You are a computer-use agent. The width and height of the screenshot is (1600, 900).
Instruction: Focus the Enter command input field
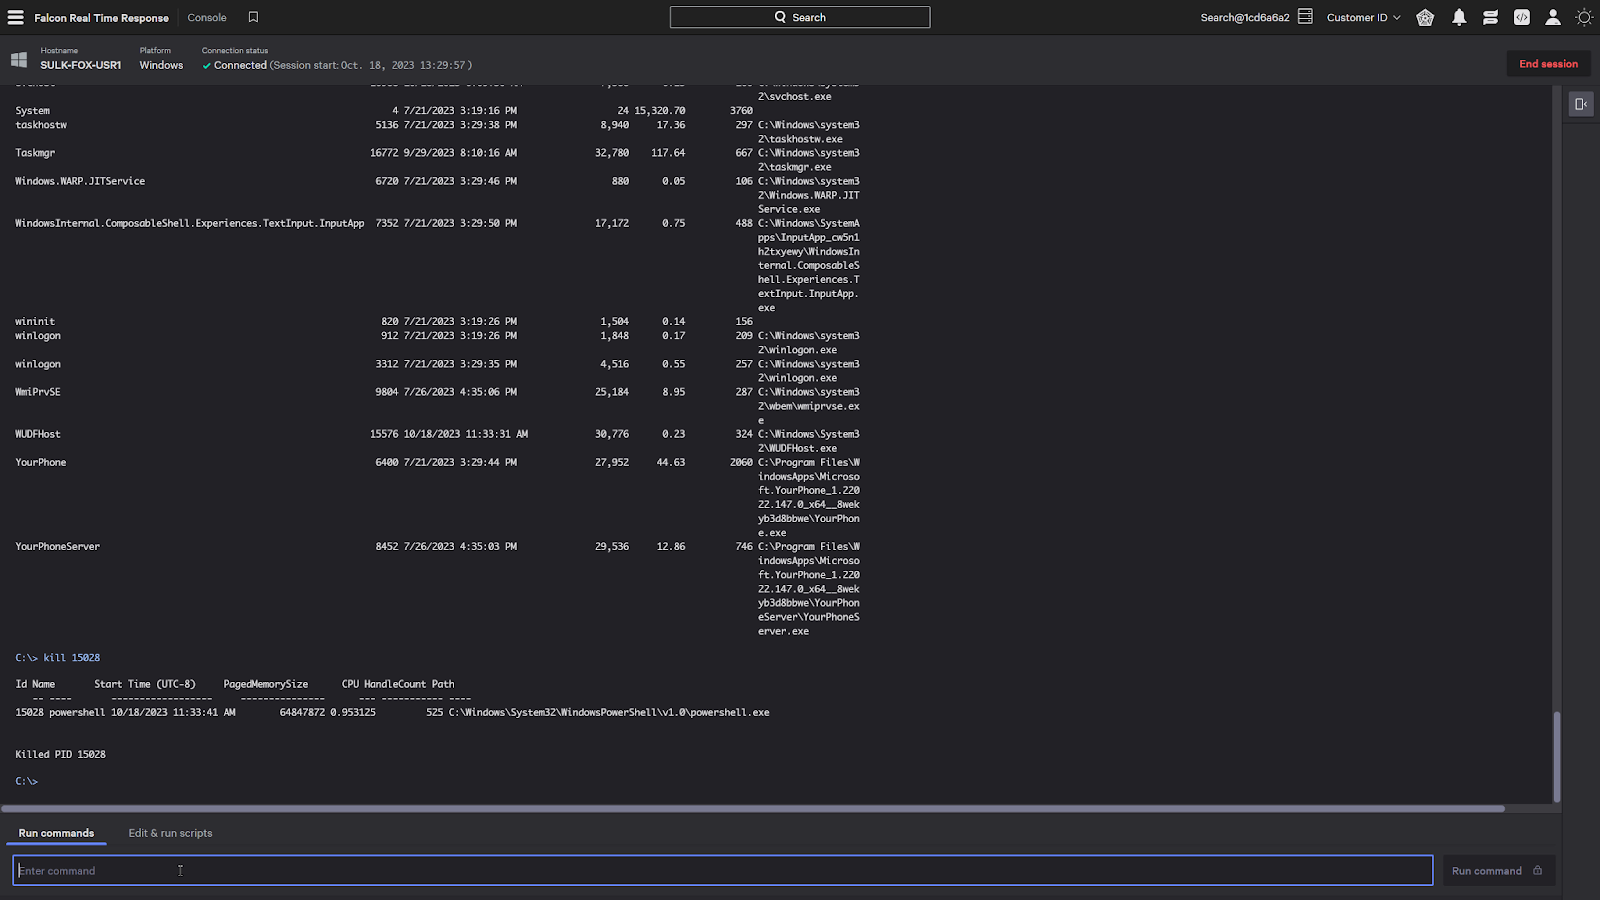point(722,870)
